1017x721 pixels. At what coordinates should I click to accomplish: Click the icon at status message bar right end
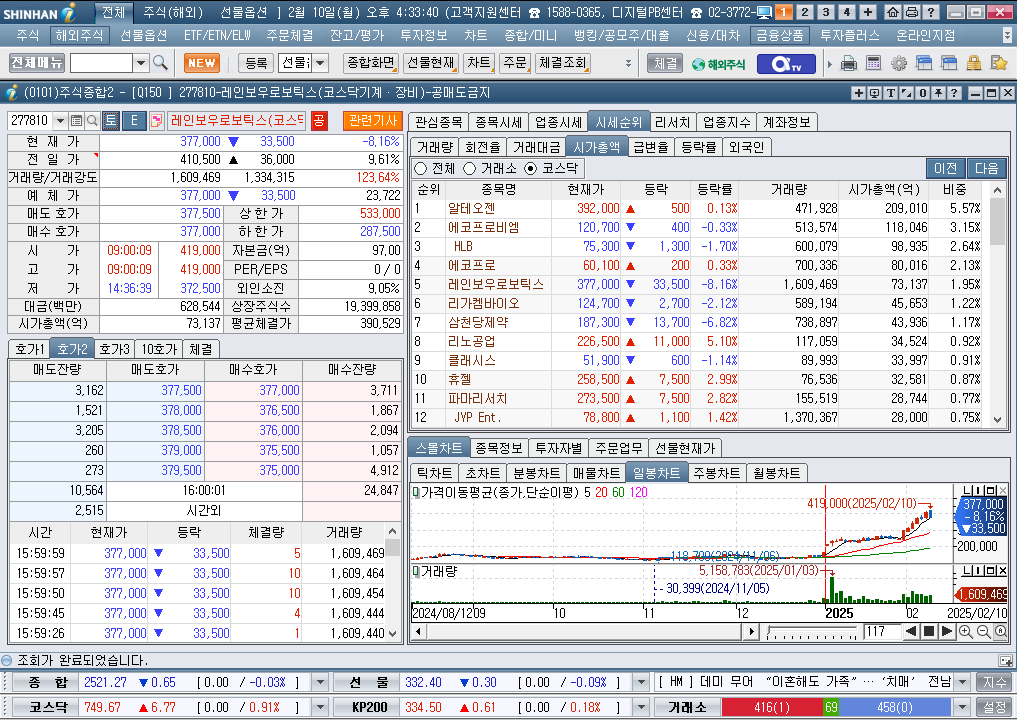[x=1005, y=661]
